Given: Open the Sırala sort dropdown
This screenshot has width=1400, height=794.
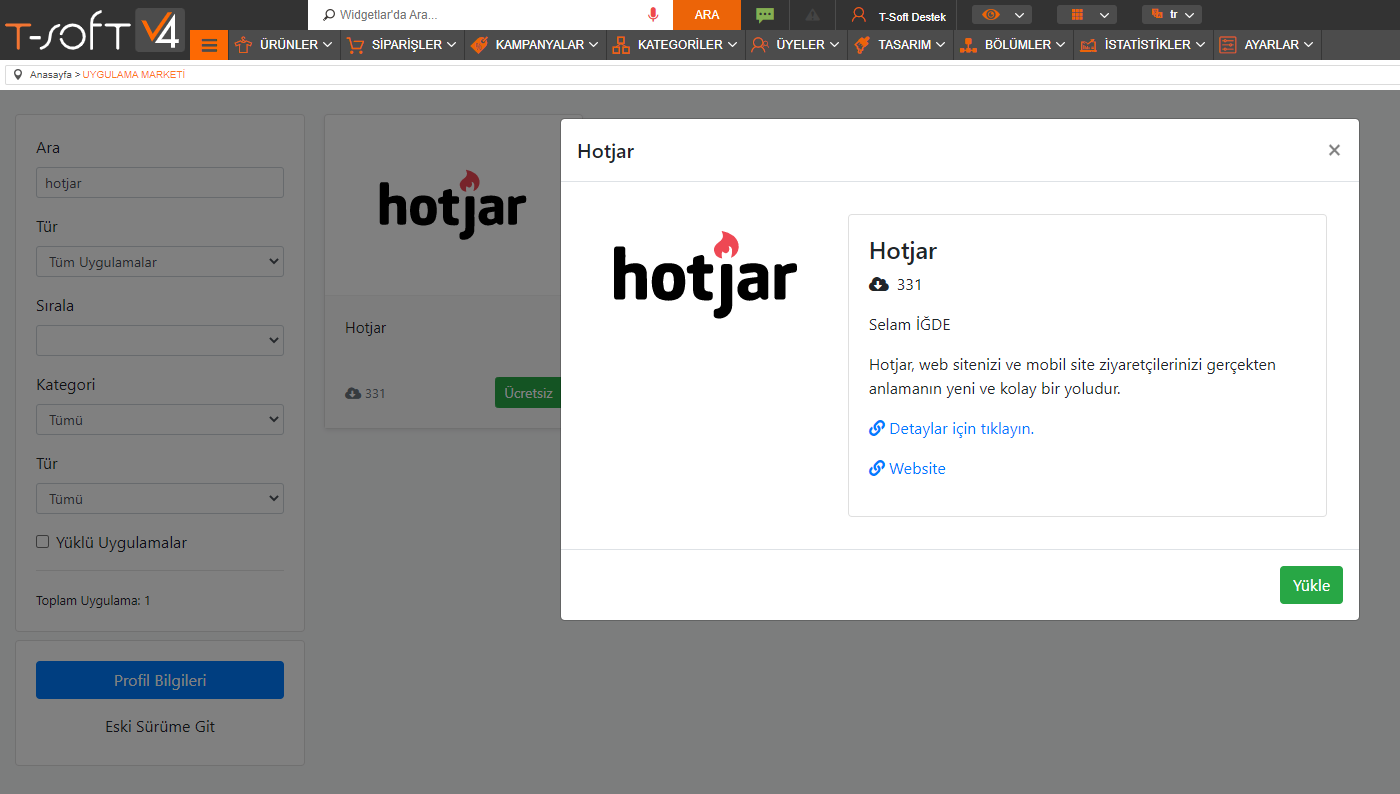Looking at the screenshot, I should [x=160, y=341].
